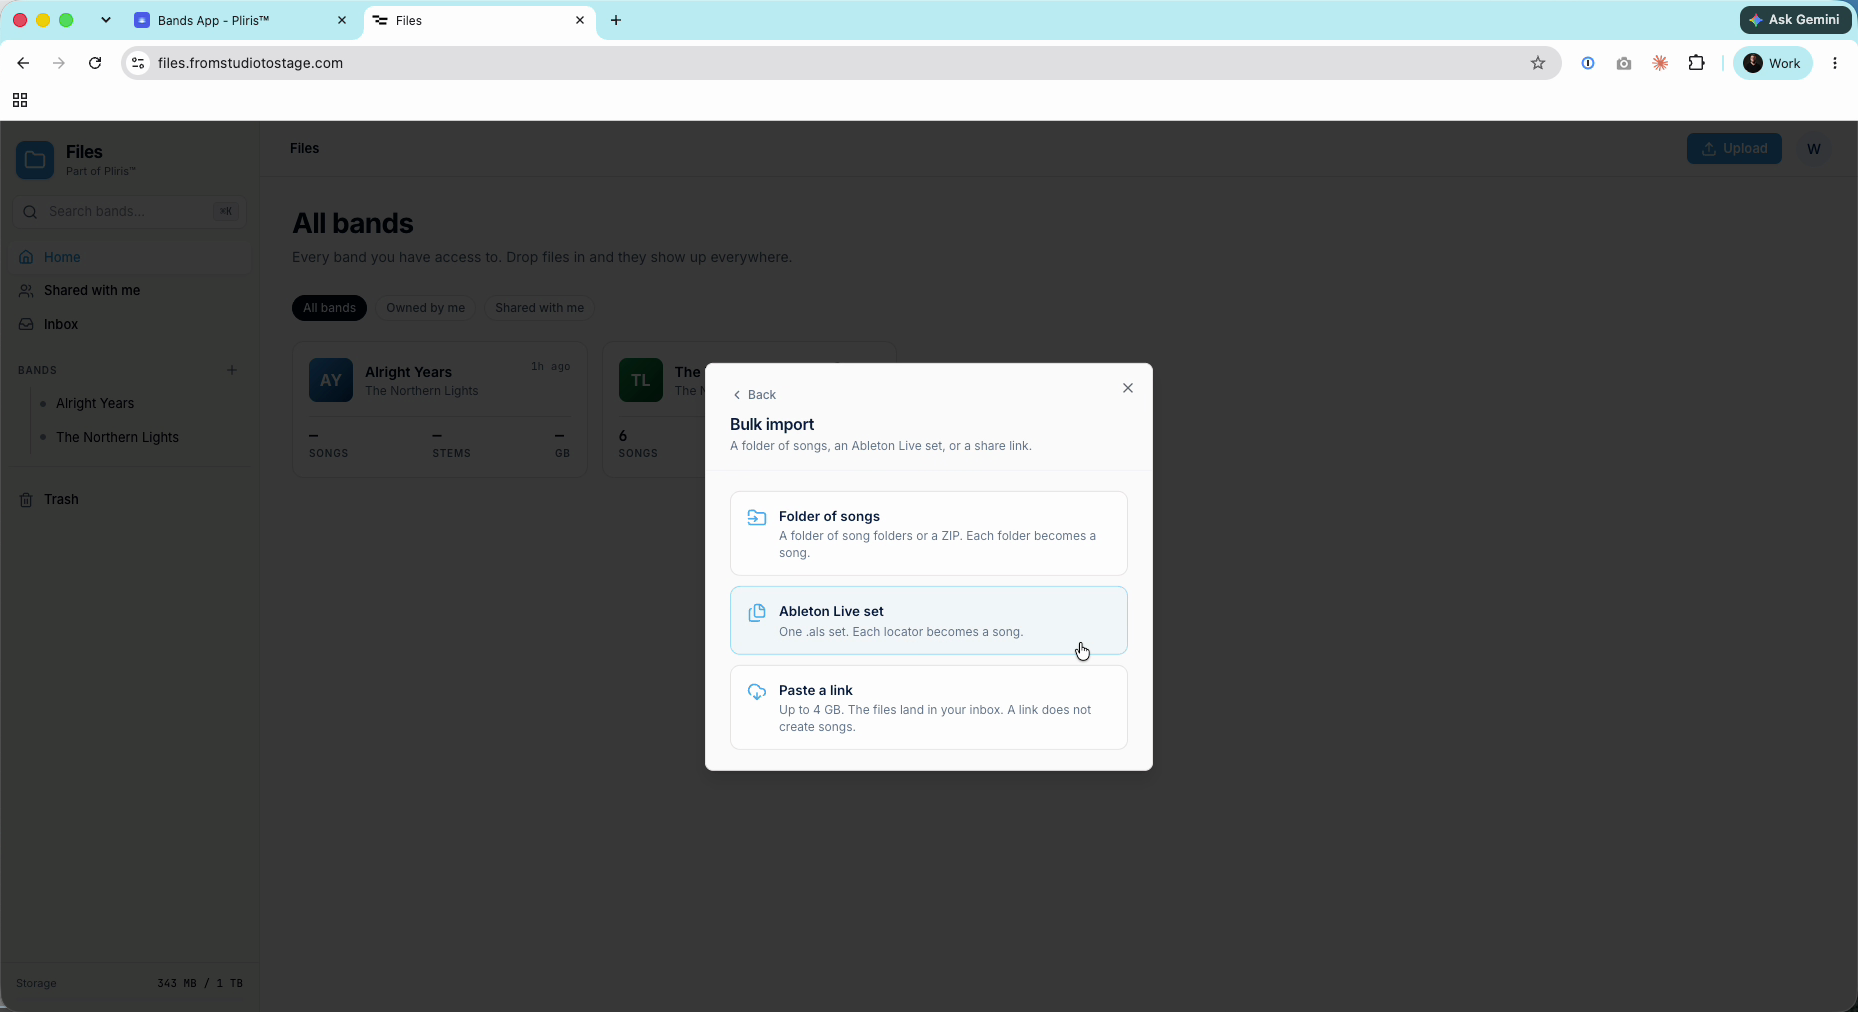This screenshot has height=1012, width=1858.
Task: Select the Owned by me filter
Action: click(426, 308)
